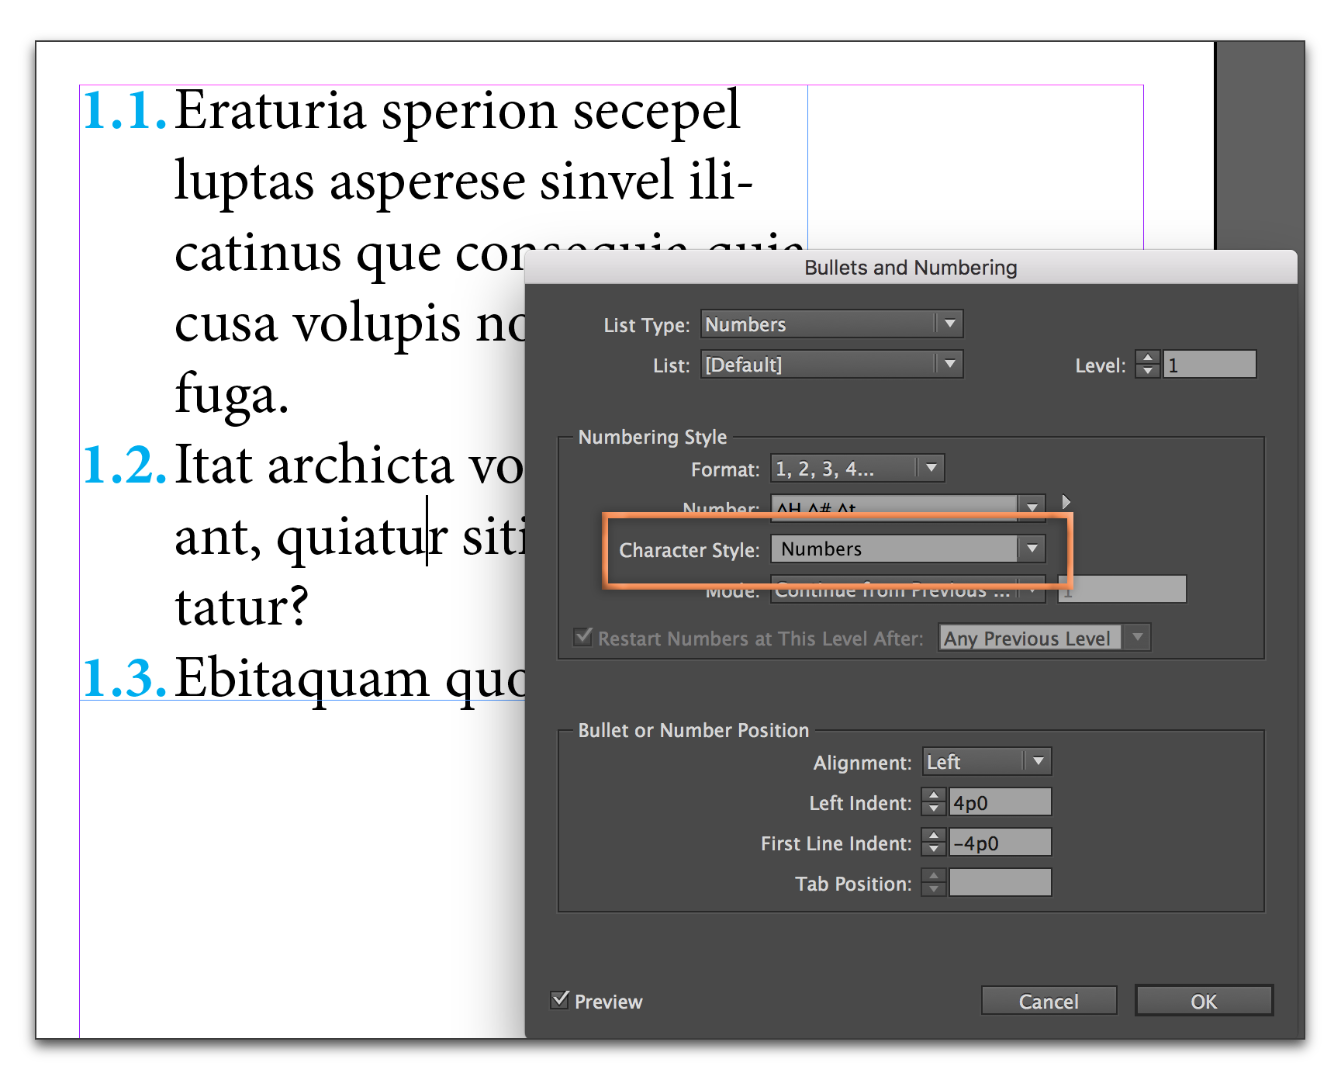Click the OK button
The image size is (1341, 1080).
coord(1203,1000)
